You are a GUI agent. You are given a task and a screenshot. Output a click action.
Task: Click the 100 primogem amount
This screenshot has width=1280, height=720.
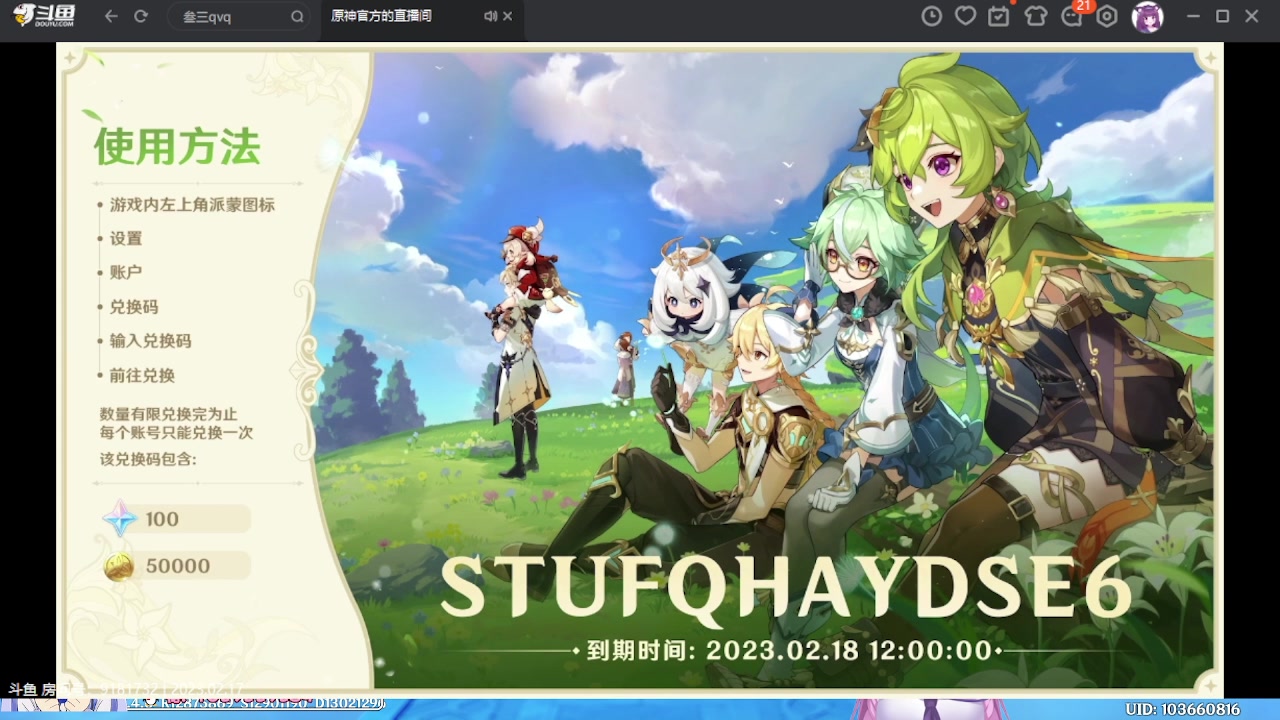coord(162,520)
